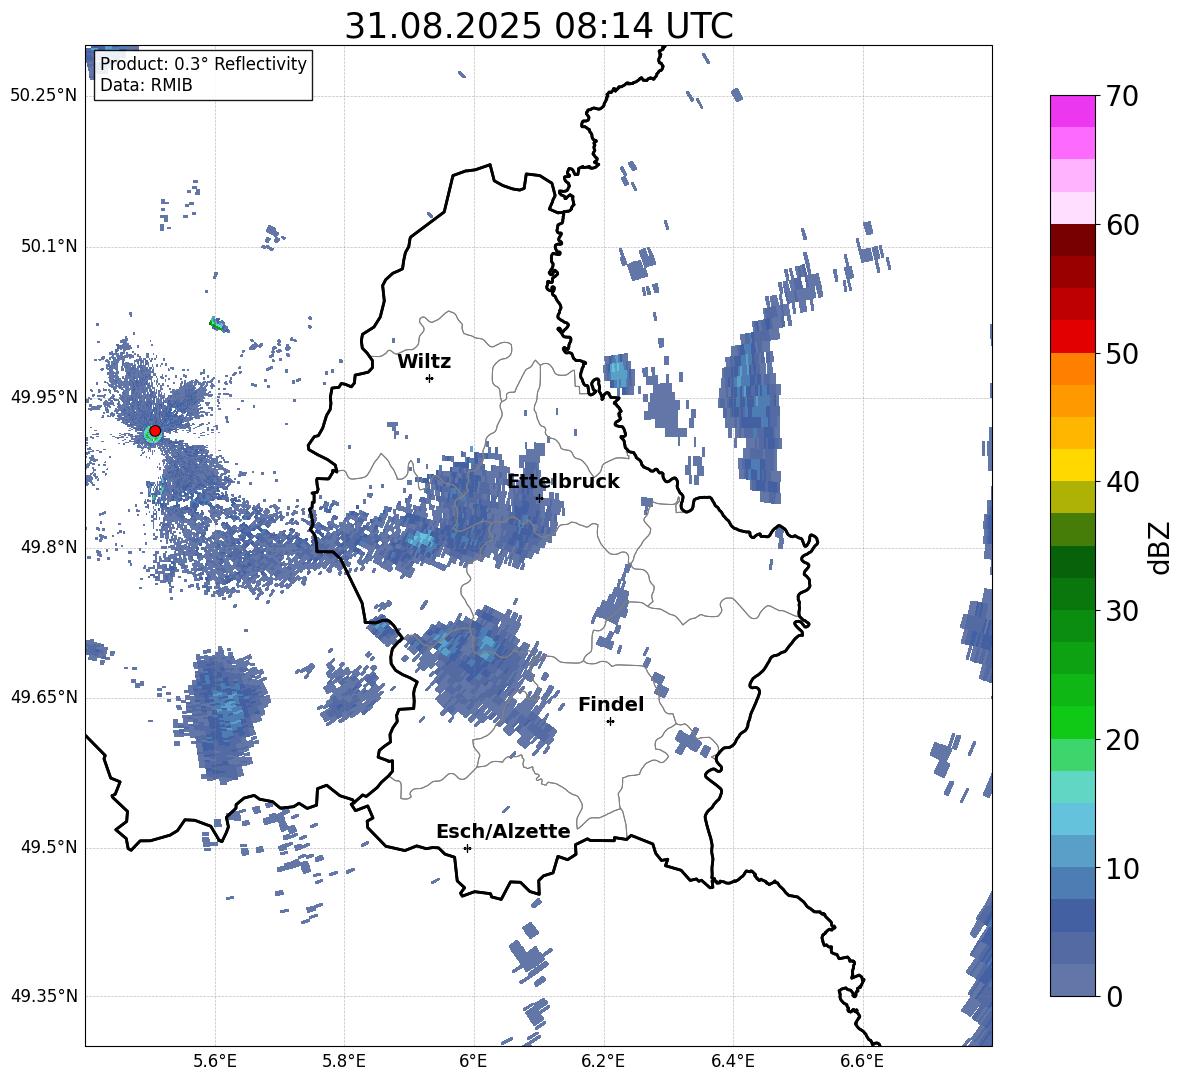Click the 5.6°E longitude label
This screenshot has height=1081, width=1184.
215,1061
